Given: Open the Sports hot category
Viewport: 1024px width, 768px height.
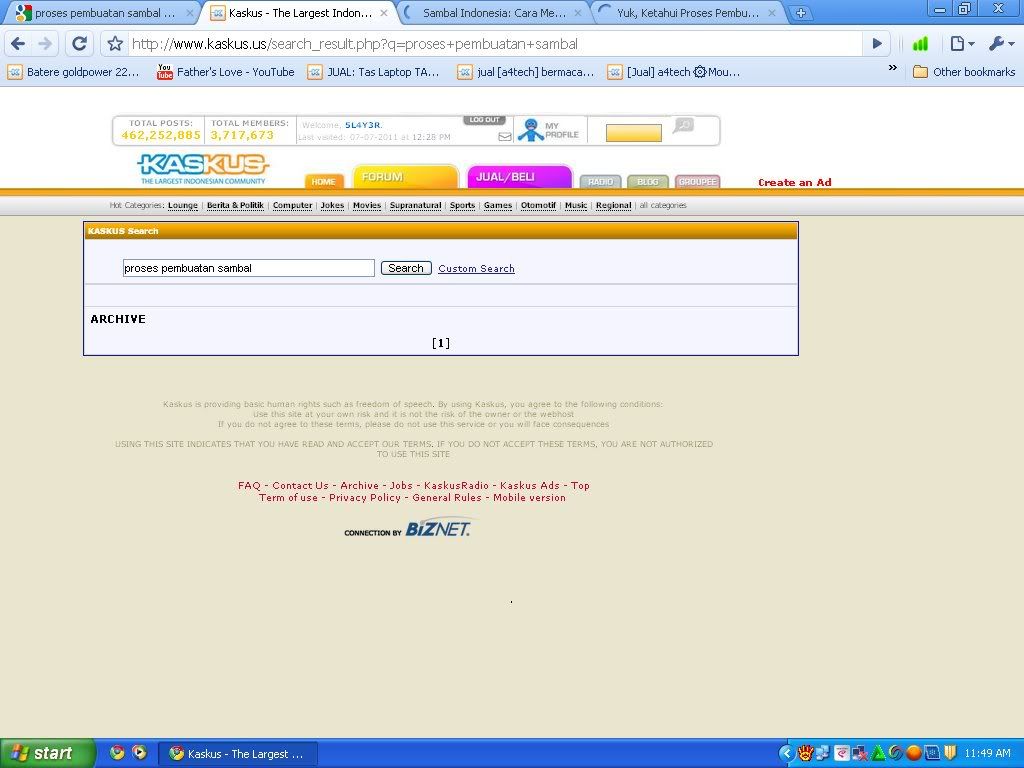Looking at the screenshot, I should (462, 205).
